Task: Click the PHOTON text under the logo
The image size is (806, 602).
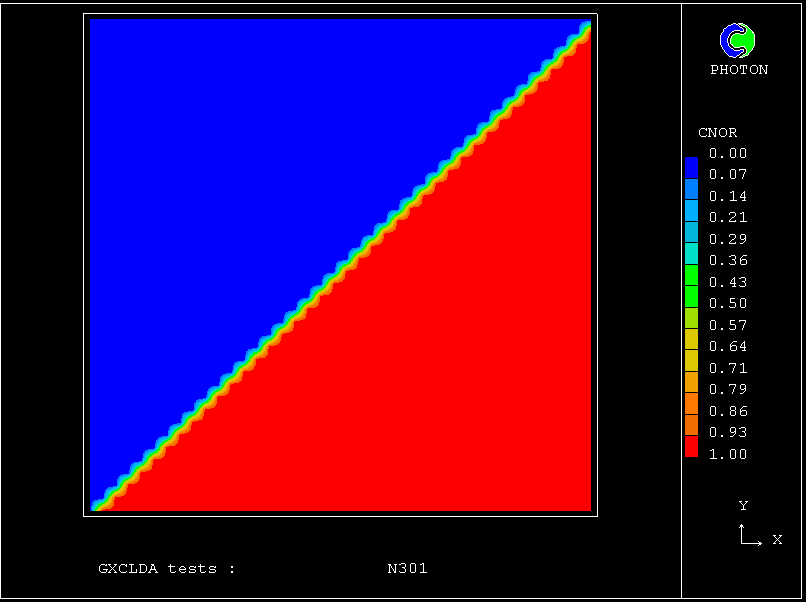Action: click(739, 70)
